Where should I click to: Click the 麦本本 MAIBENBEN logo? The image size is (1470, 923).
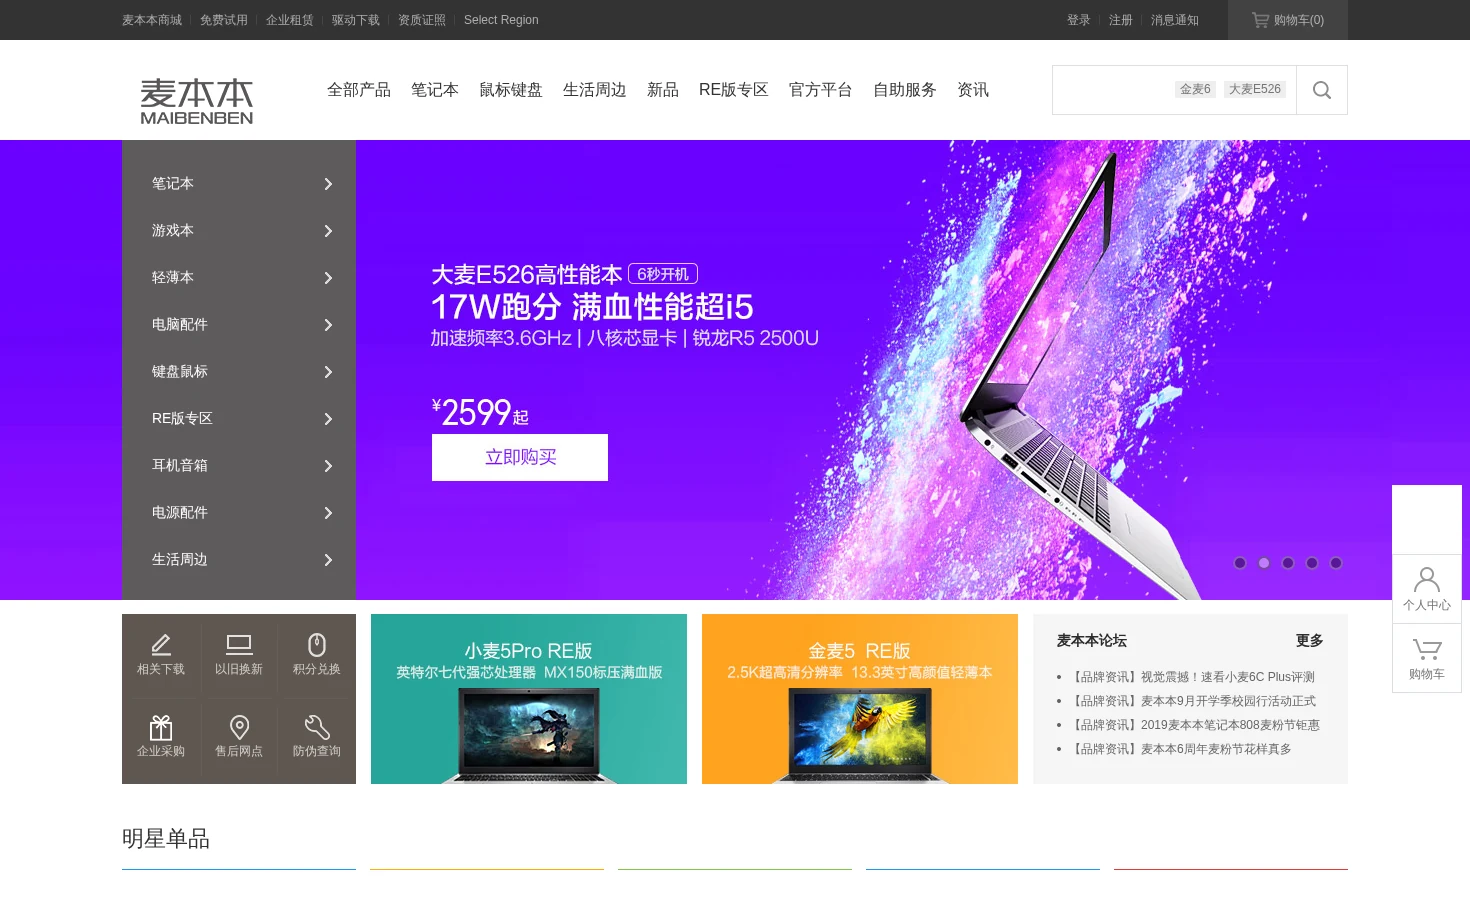coord(197,101)
